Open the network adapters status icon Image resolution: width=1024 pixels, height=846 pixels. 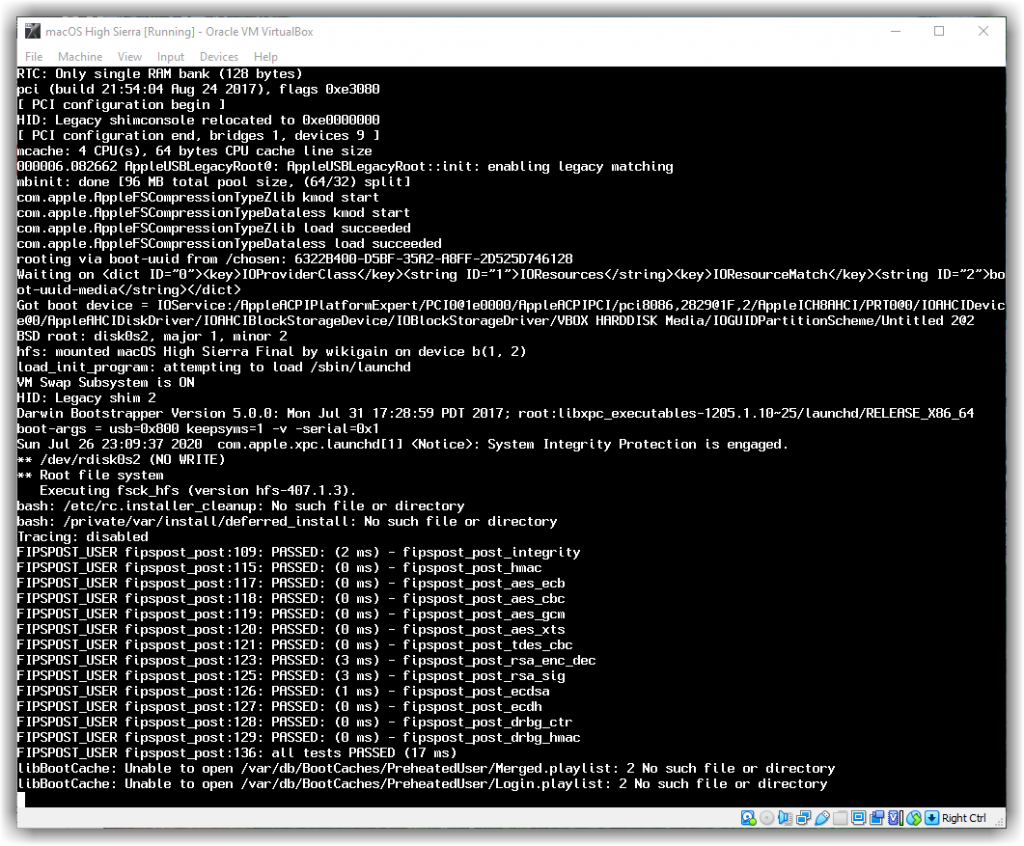point(802,817)
